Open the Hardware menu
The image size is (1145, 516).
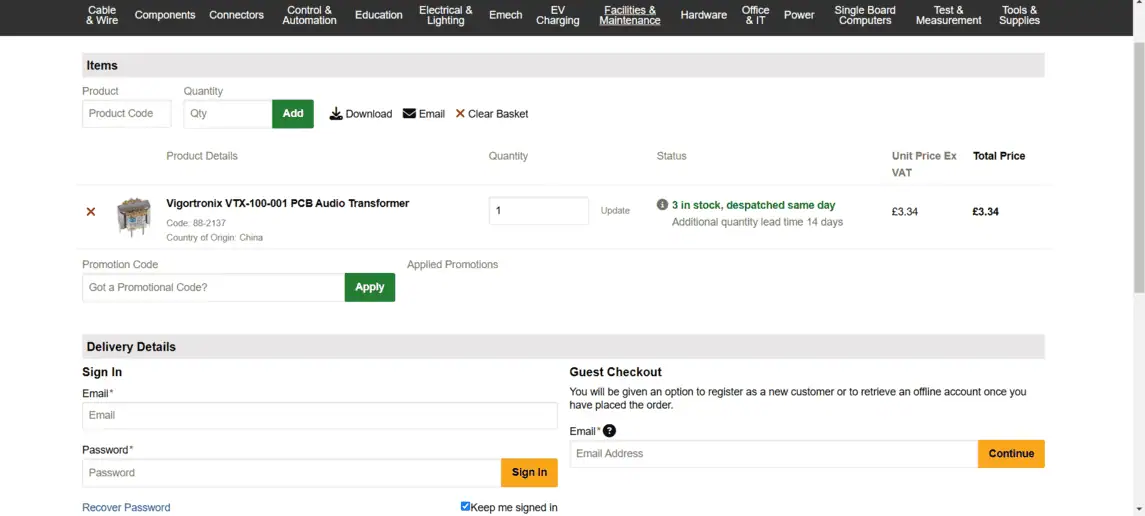(x=703, y=15)
